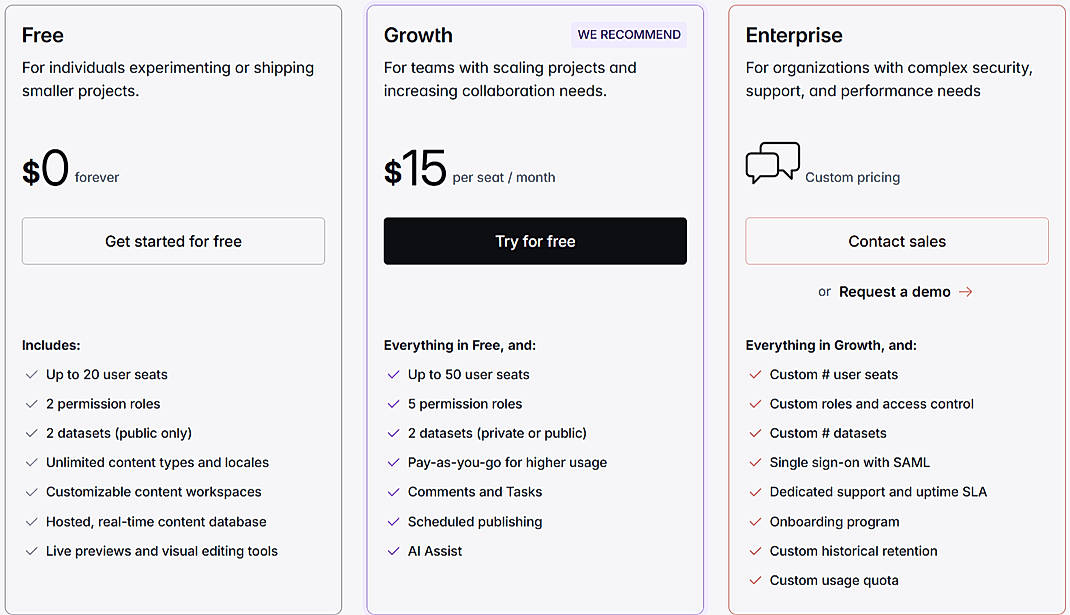This screenshot has height=615, width=1070.
Task: Click the checkmark beside Scheduled publishing
Action: 392,521
